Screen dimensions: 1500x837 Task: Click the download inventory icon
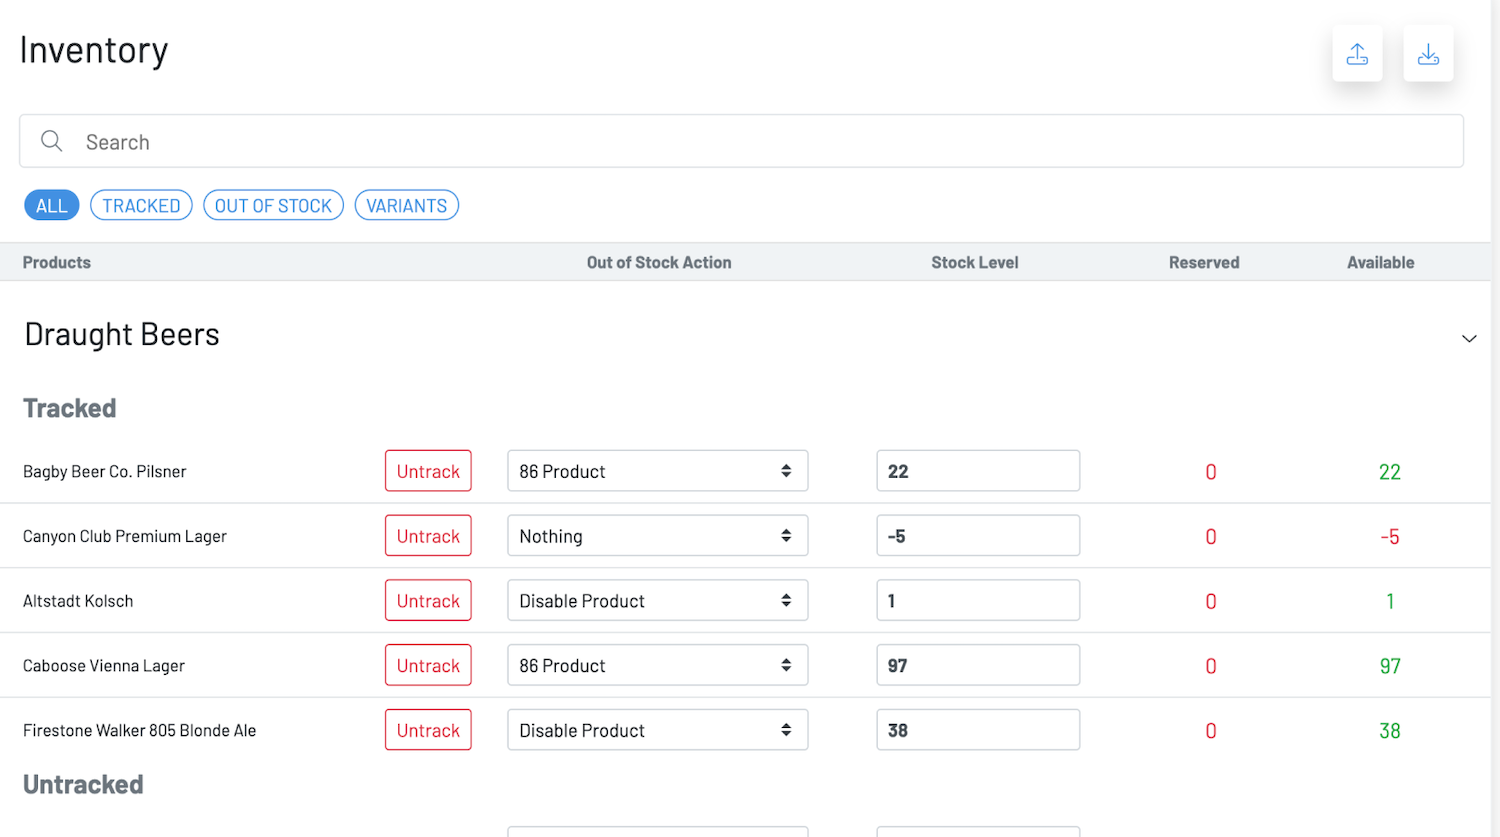[1428, 54]
